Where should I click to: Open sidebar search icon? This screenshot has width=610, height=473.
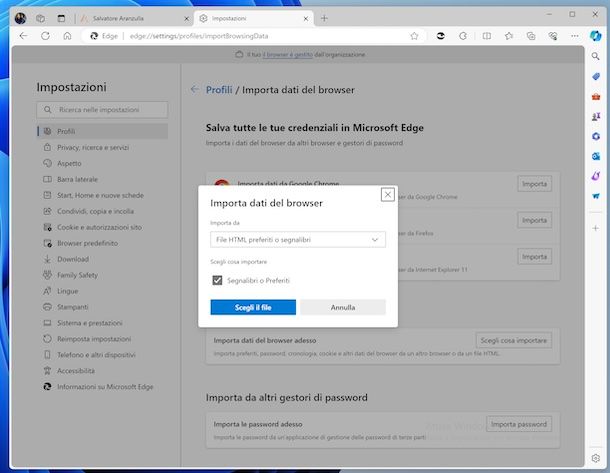click(595, 56)
